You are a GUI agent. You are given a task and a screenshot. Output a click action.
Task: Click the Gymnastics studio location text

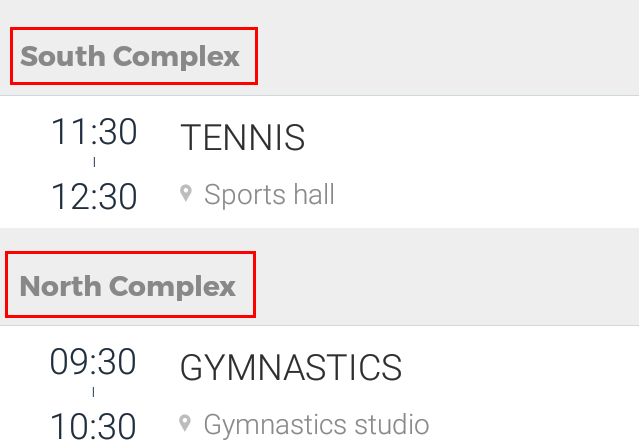pos(316,425)
